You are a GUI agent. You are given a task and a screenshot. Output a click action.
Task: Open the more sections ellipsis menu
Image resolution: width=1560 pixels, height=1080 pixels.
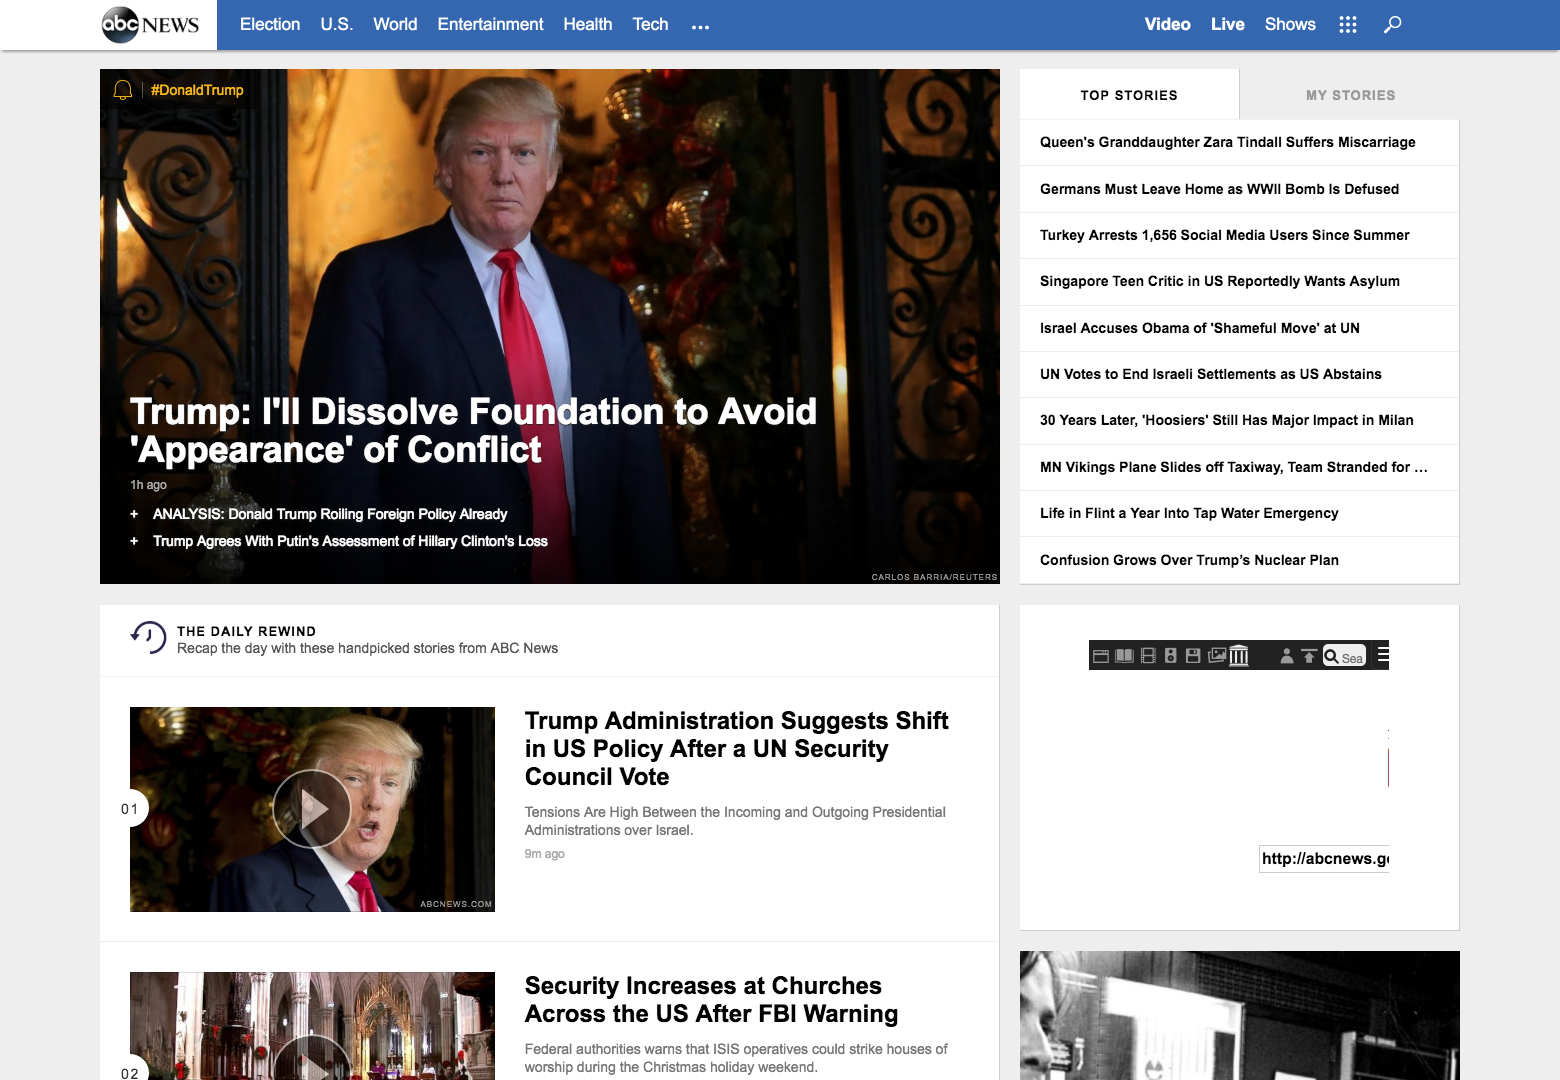(700, 26)
